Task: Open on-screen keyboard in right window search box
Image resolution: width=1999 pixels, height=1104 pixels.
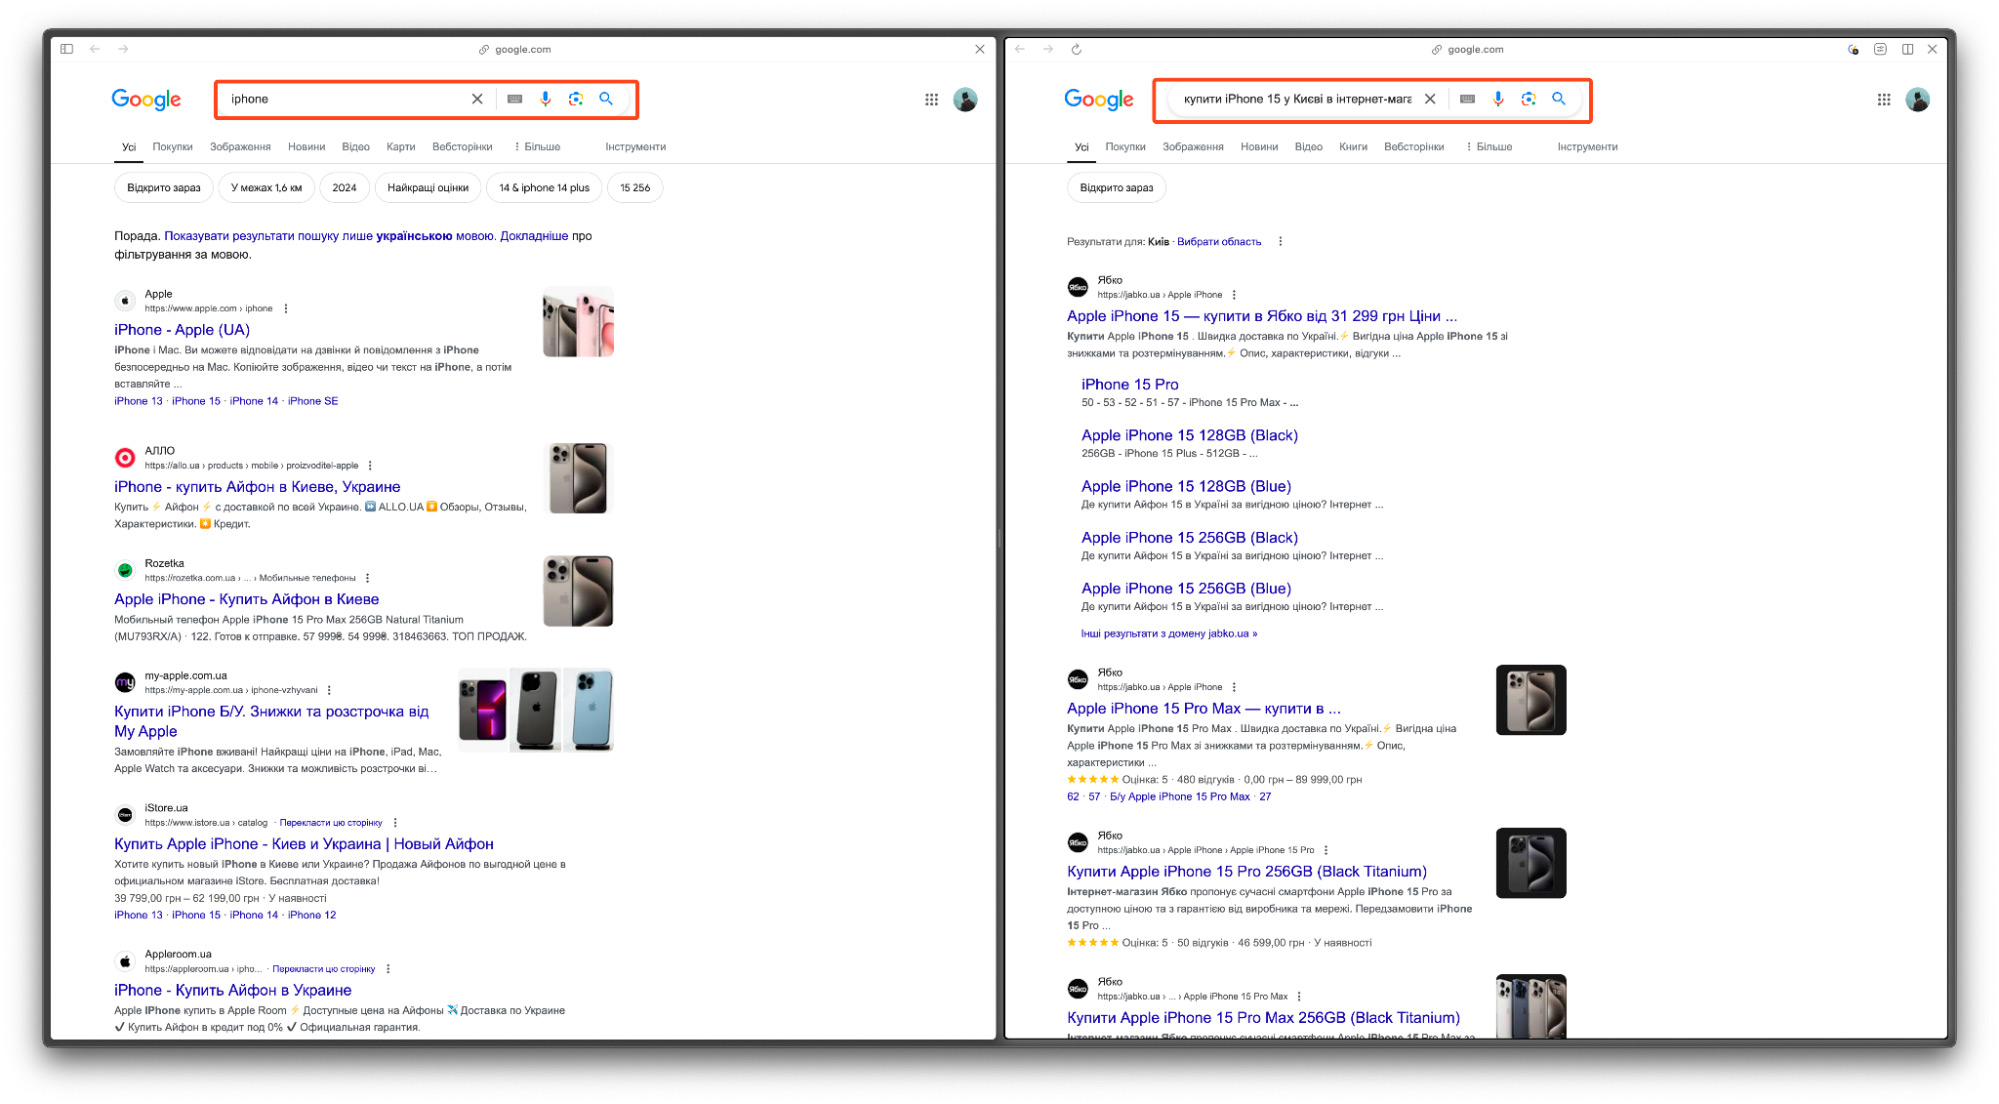Action: pyautogui.click(x=1467, y=99)
